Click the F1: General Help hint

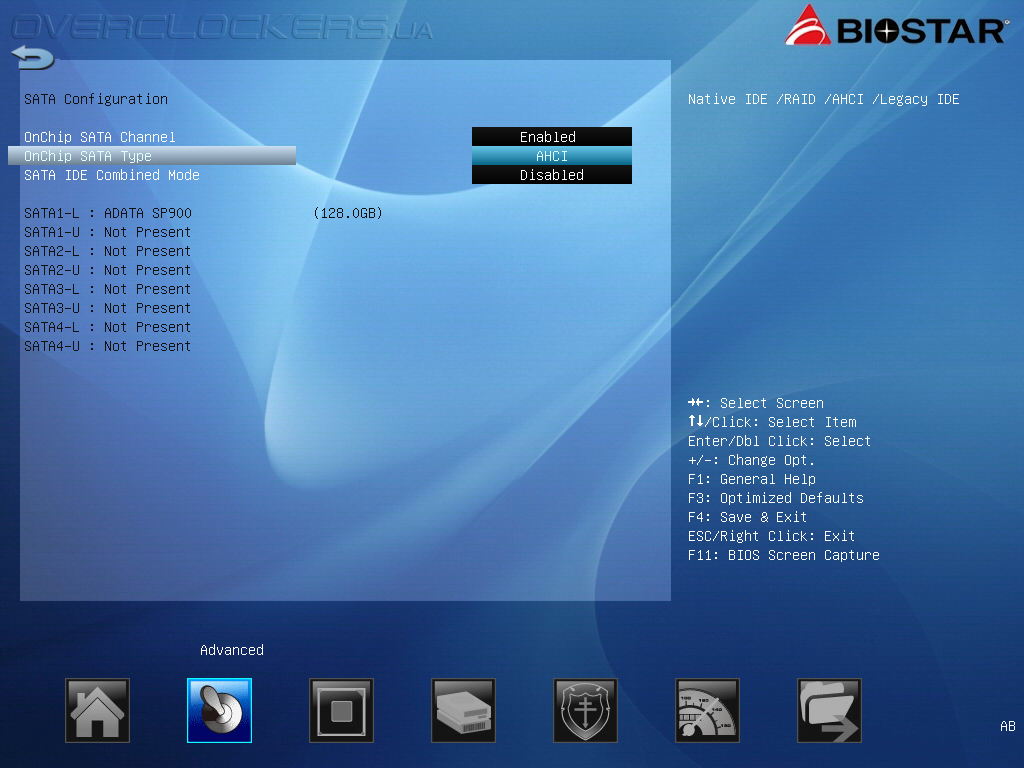pos(752,479)
